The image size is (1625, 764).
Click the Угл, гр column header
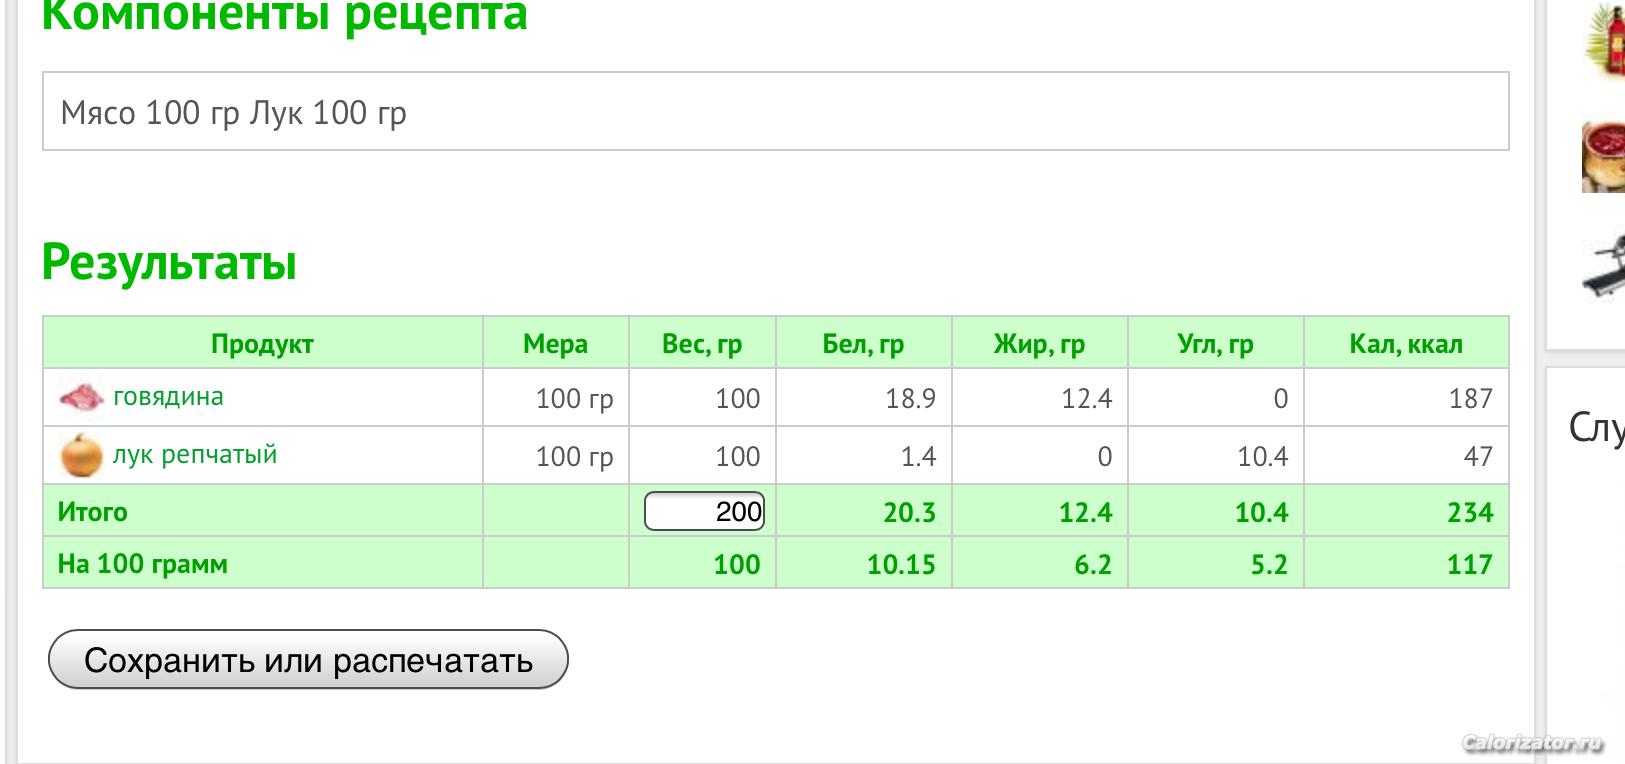[1215, 344]
